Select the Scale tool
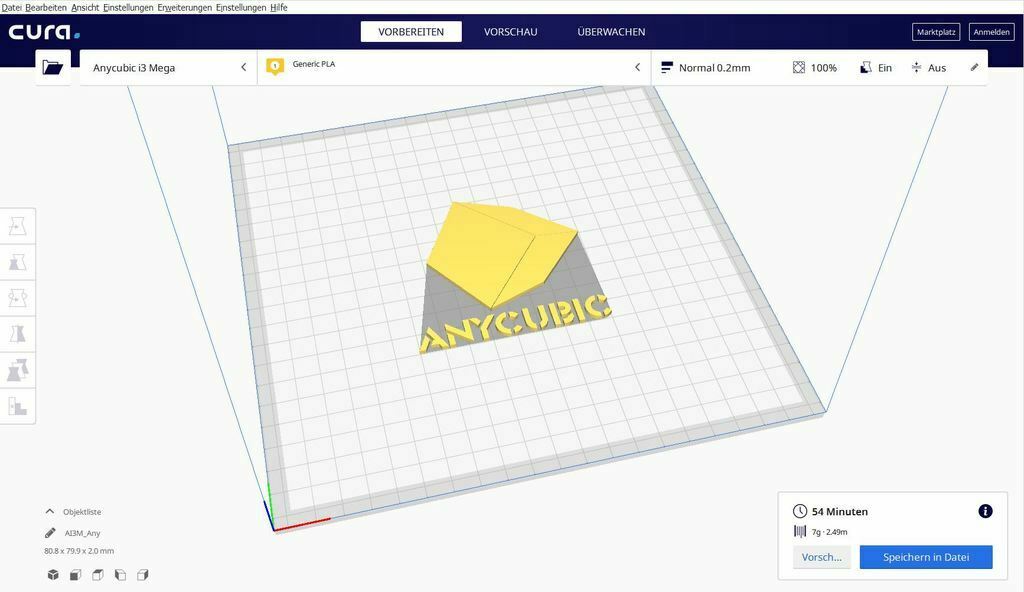This screenshot has width=1024, height=592. click(17, 262)
